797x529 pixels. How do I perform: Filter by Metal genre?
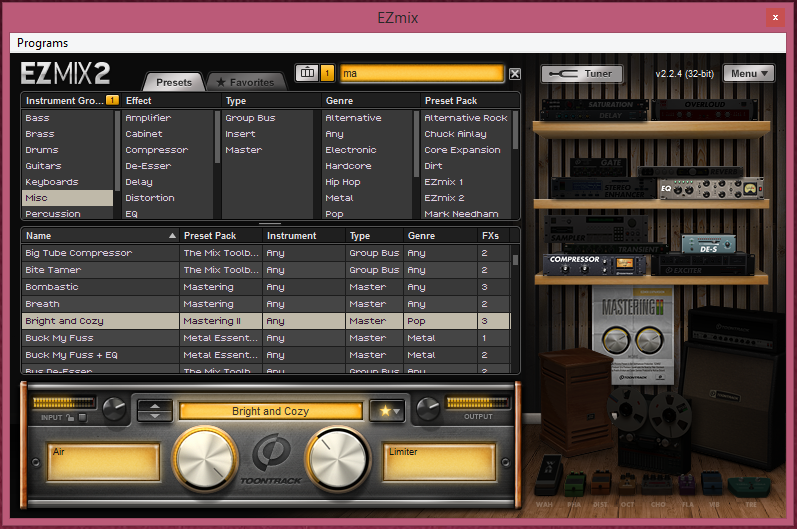(x=368, y=198)
